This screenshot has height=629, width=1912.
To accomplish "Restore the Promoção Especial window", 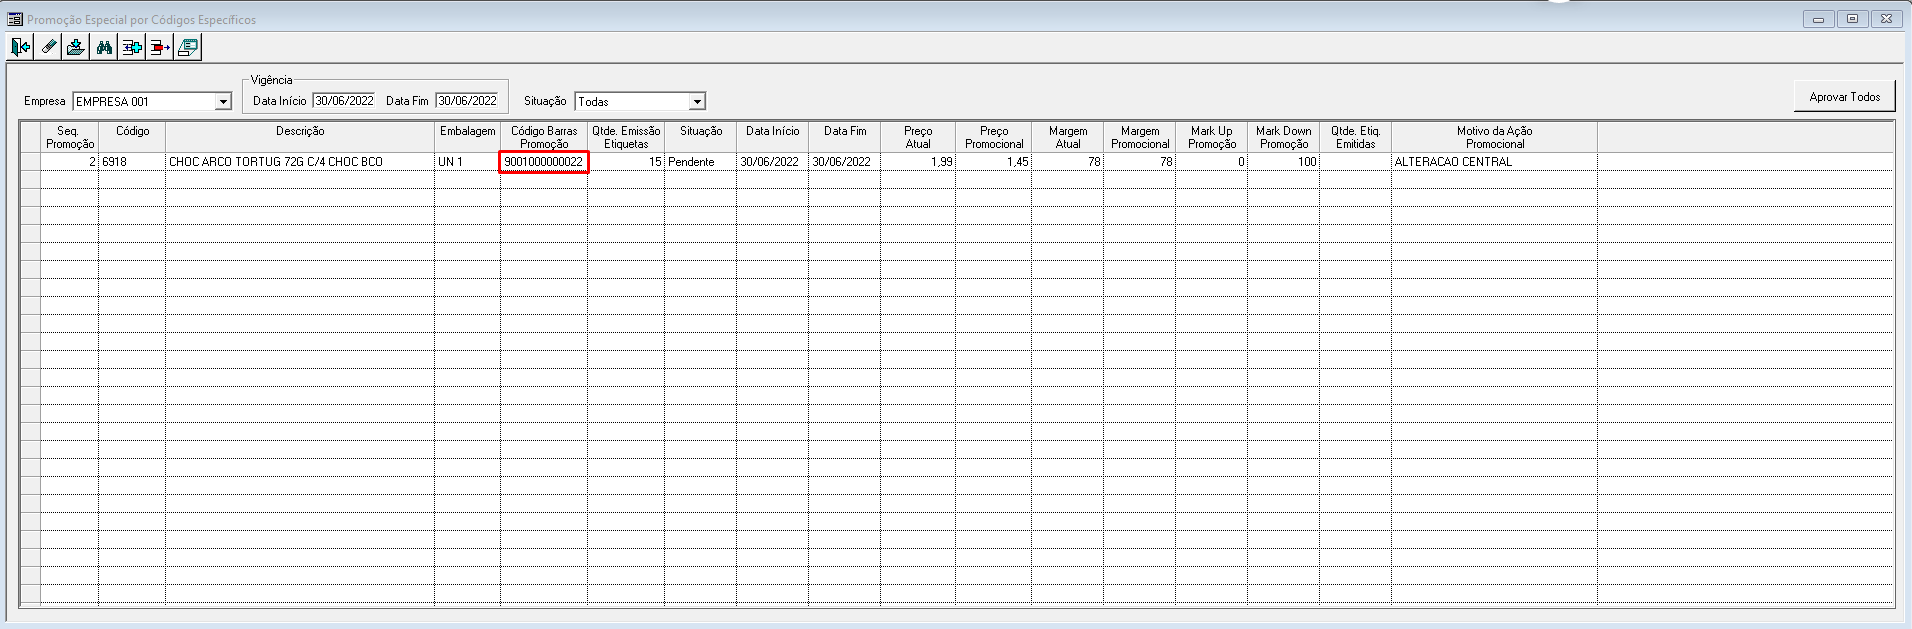I will point(1852,19).
